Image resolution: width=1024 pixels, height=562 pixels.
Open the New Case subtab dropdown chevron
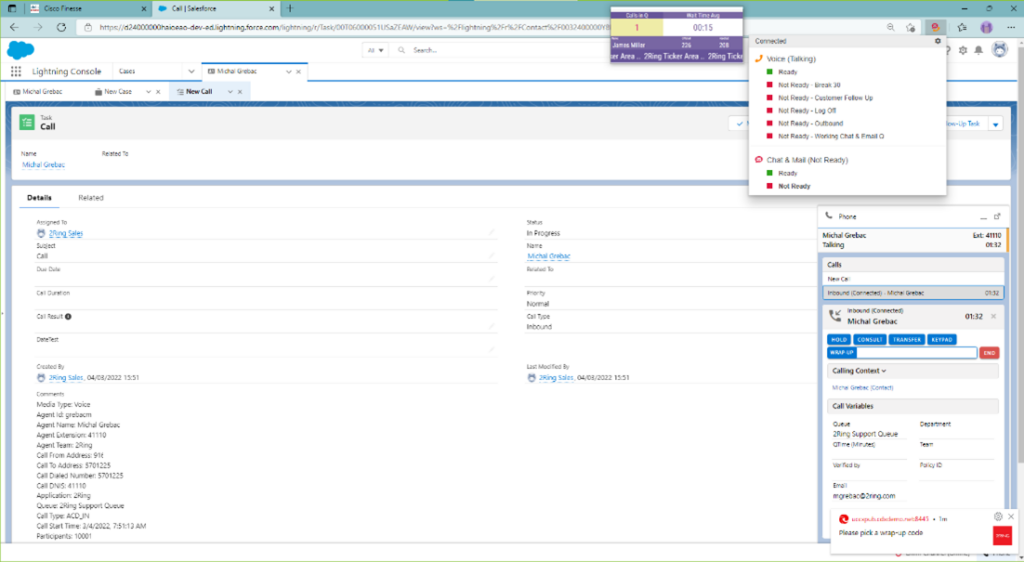[x=148, y=92]
